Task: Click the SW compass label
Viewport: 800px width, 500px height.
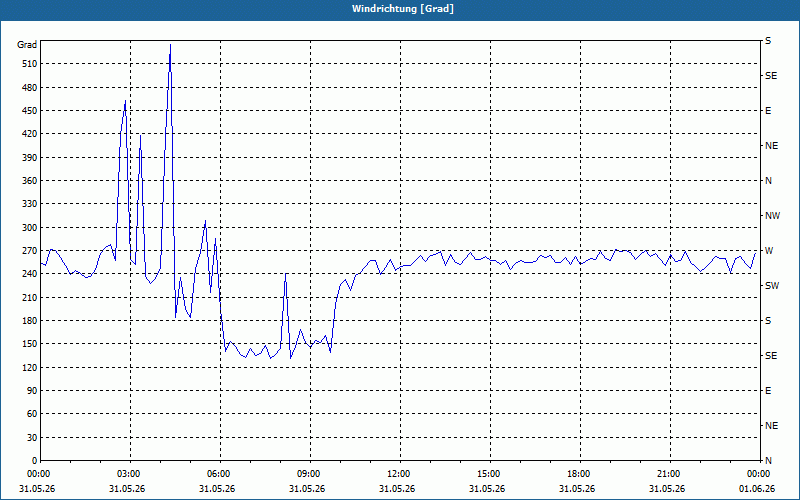Action: [x=772, y=286]
